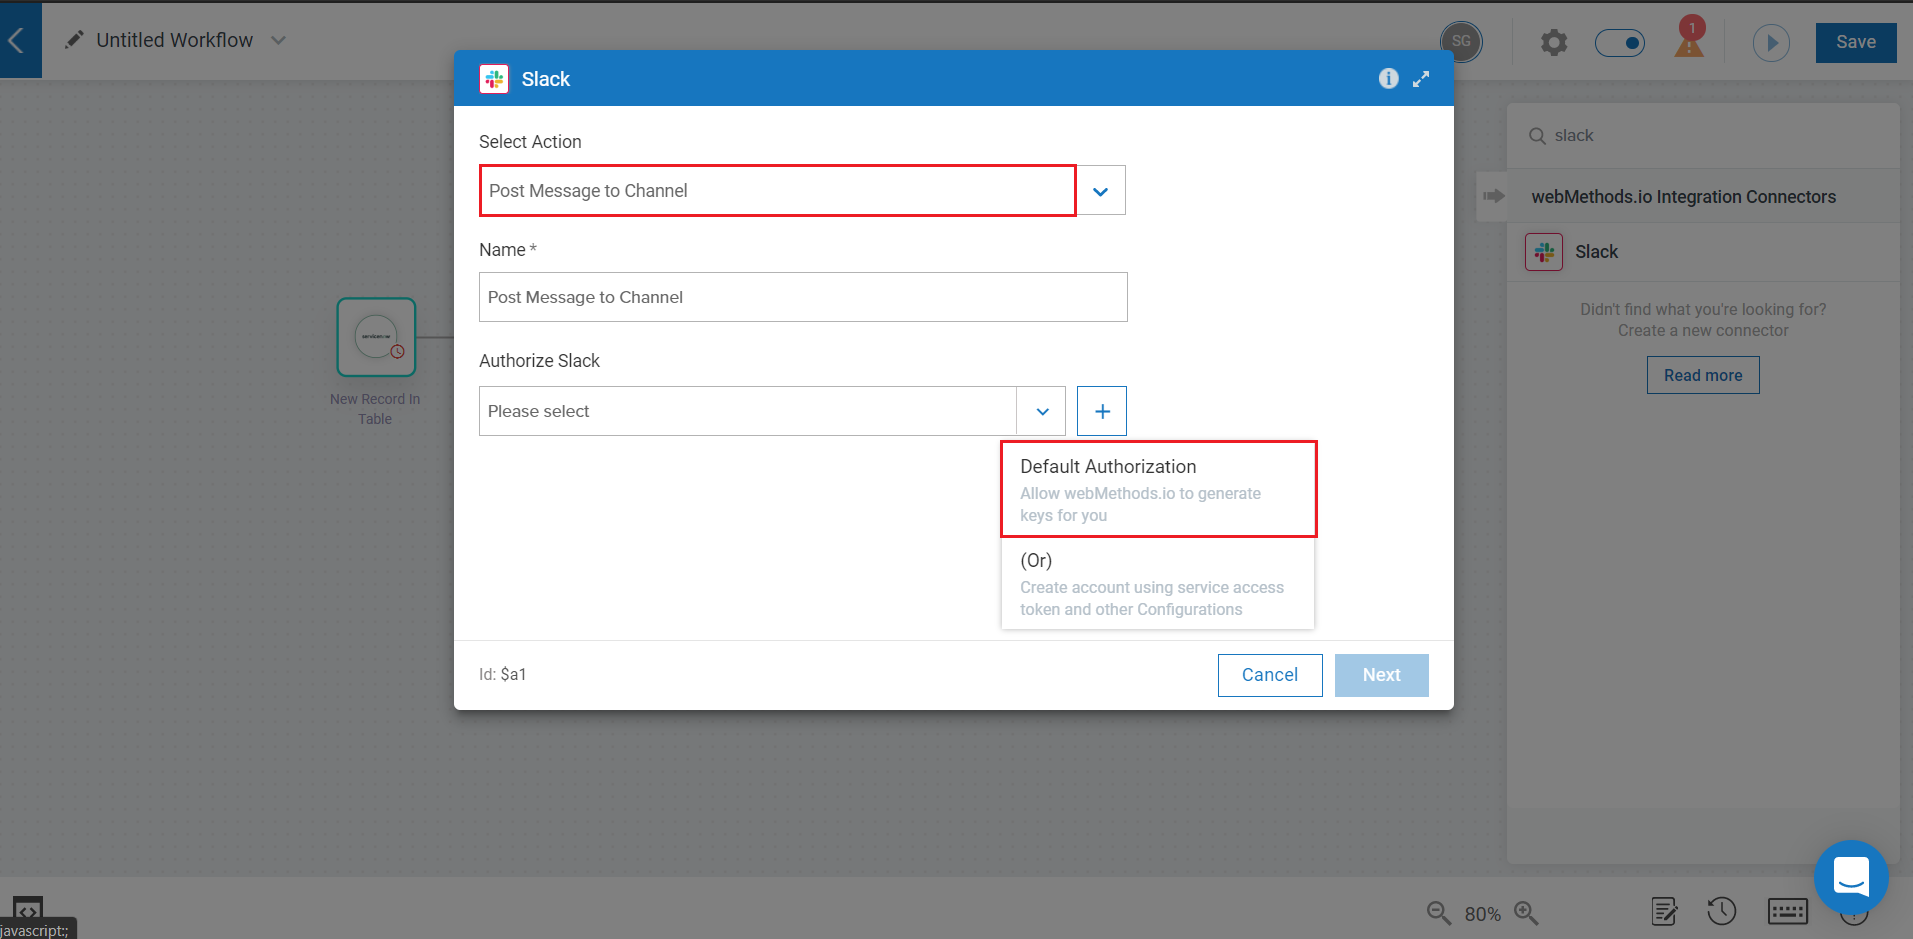Open the execution history clock icon

pos(1721,911)
